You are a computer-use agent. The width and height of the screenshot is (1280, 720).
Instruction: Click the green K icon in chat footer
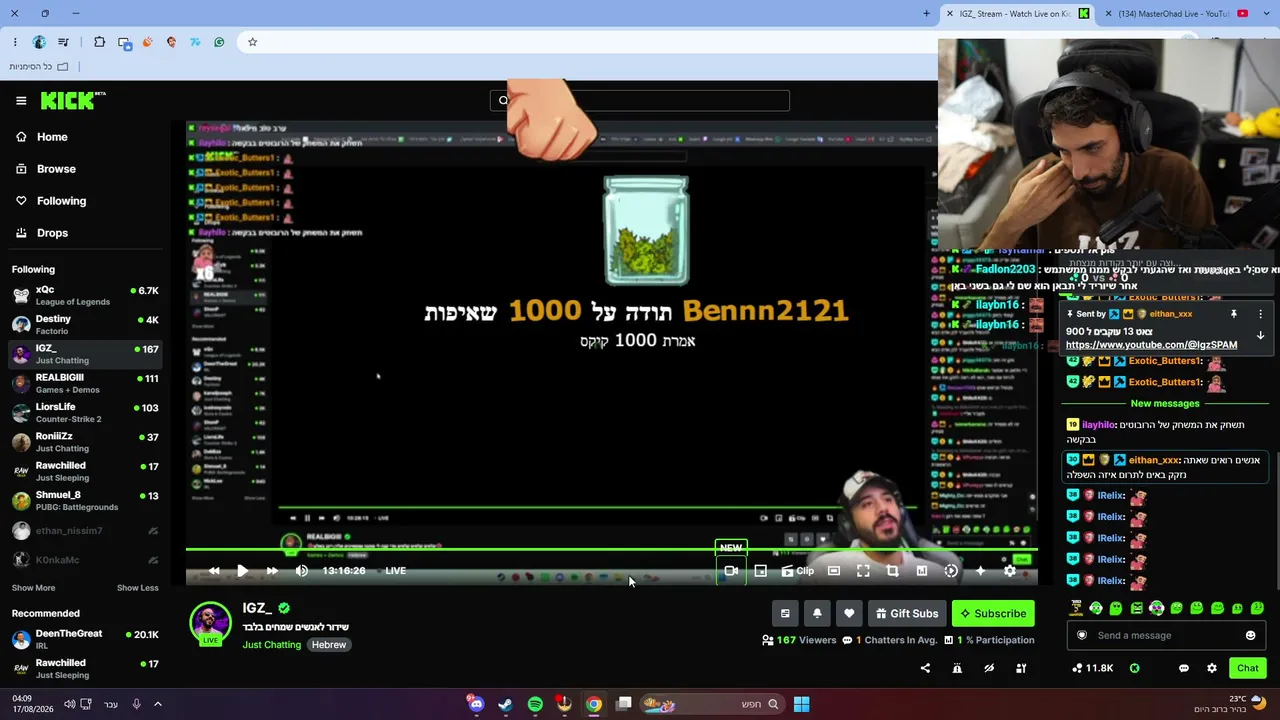(1134, 668)
